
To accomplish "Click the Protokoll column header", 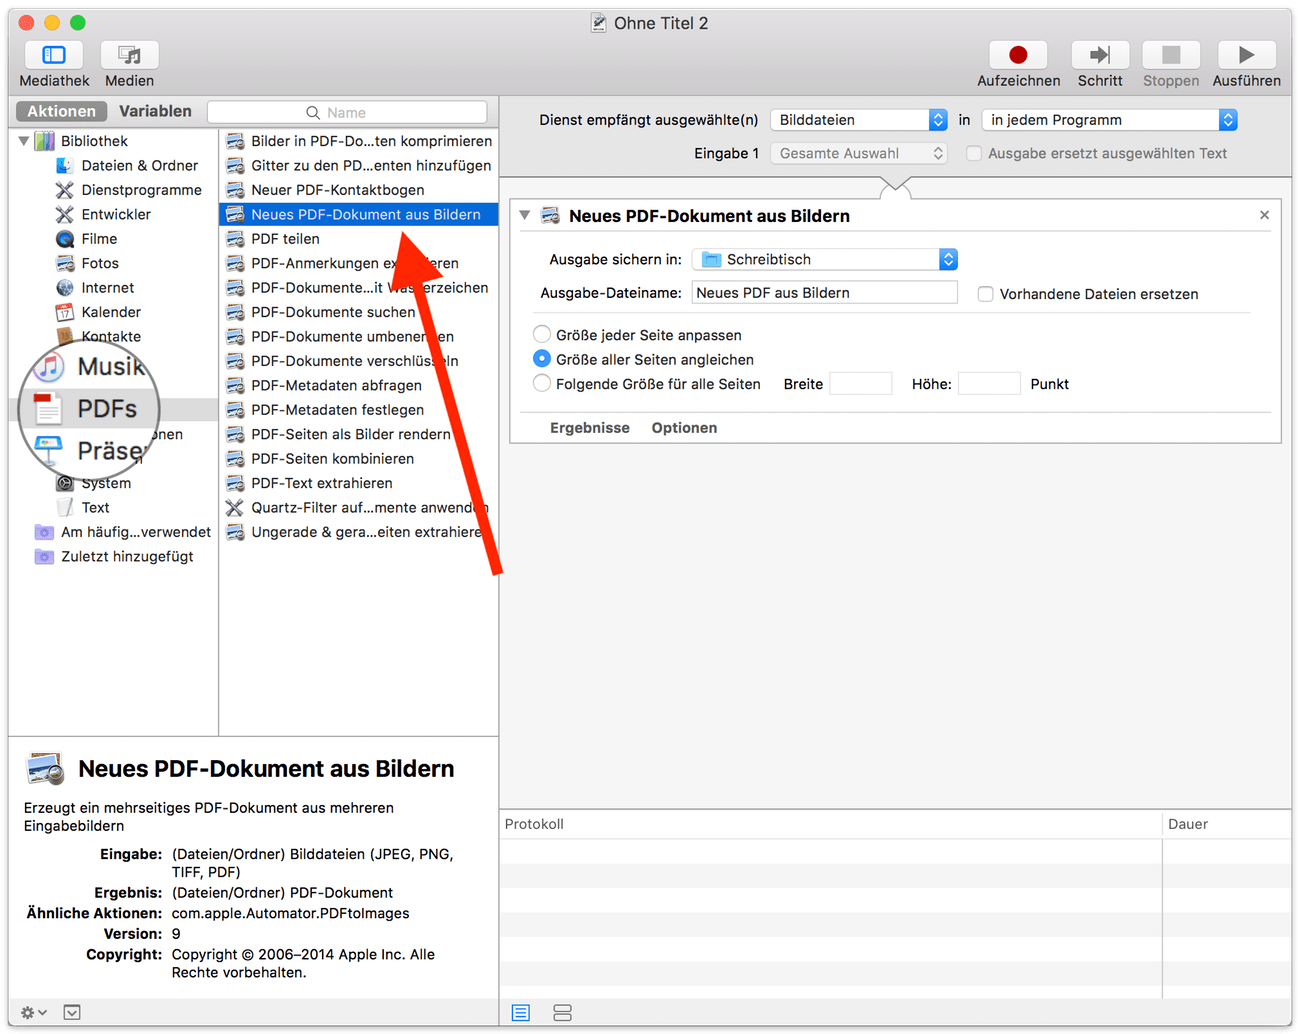I will click(831, 824).
